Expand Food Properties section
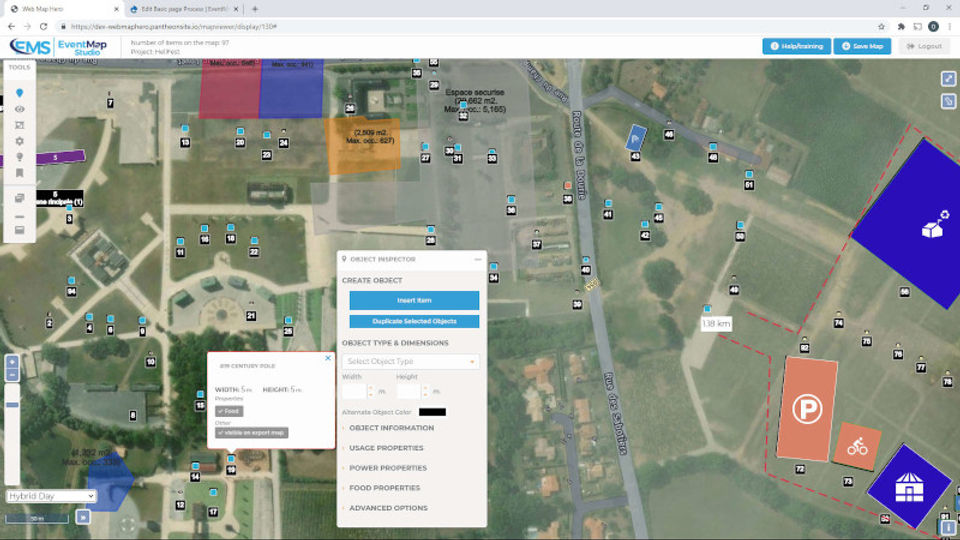The width and height of the screenshot is (960, 540). coord(384,488)
